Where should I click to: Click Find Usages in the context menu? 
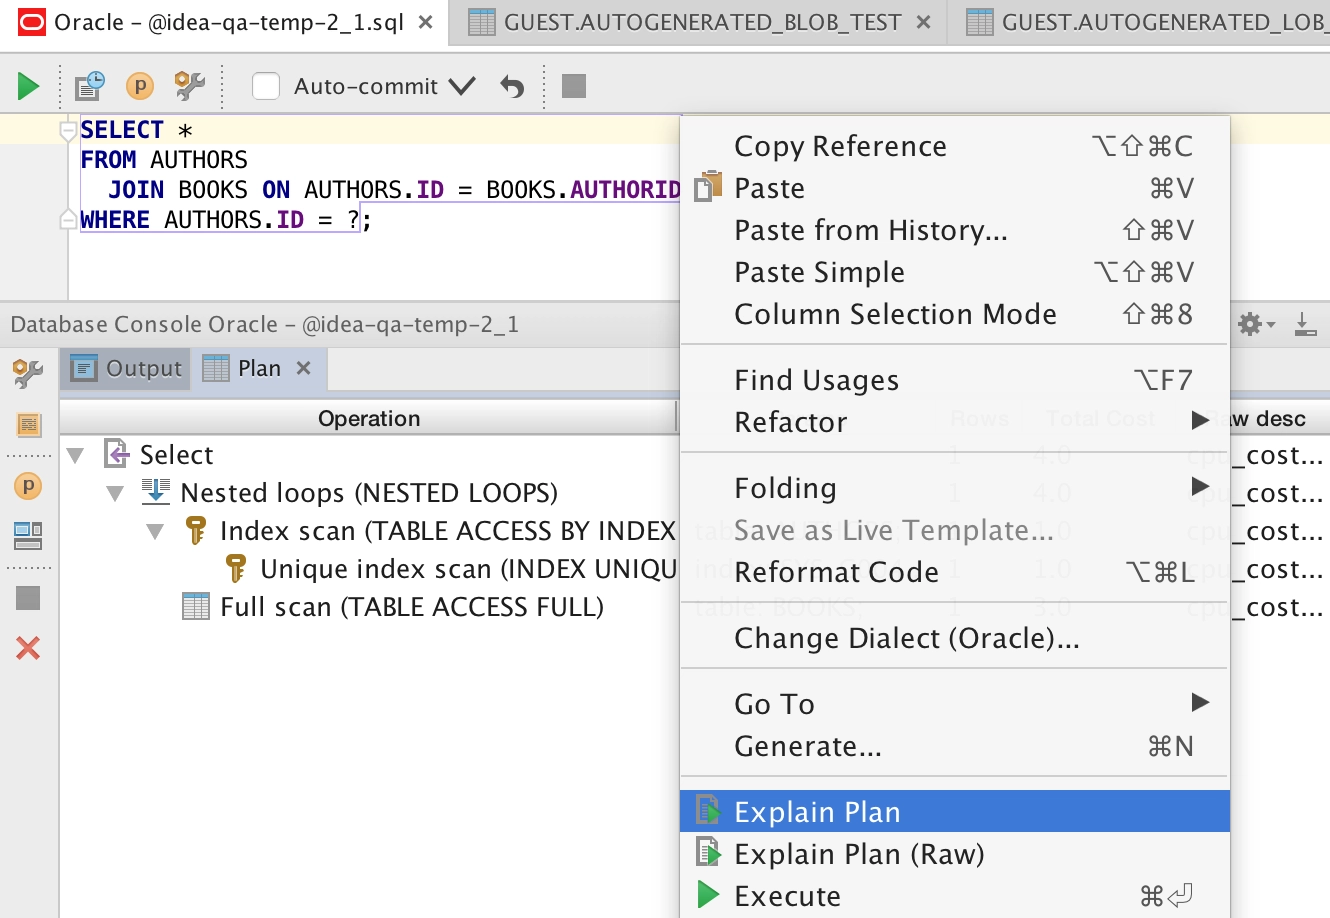(x=955, y=379)
